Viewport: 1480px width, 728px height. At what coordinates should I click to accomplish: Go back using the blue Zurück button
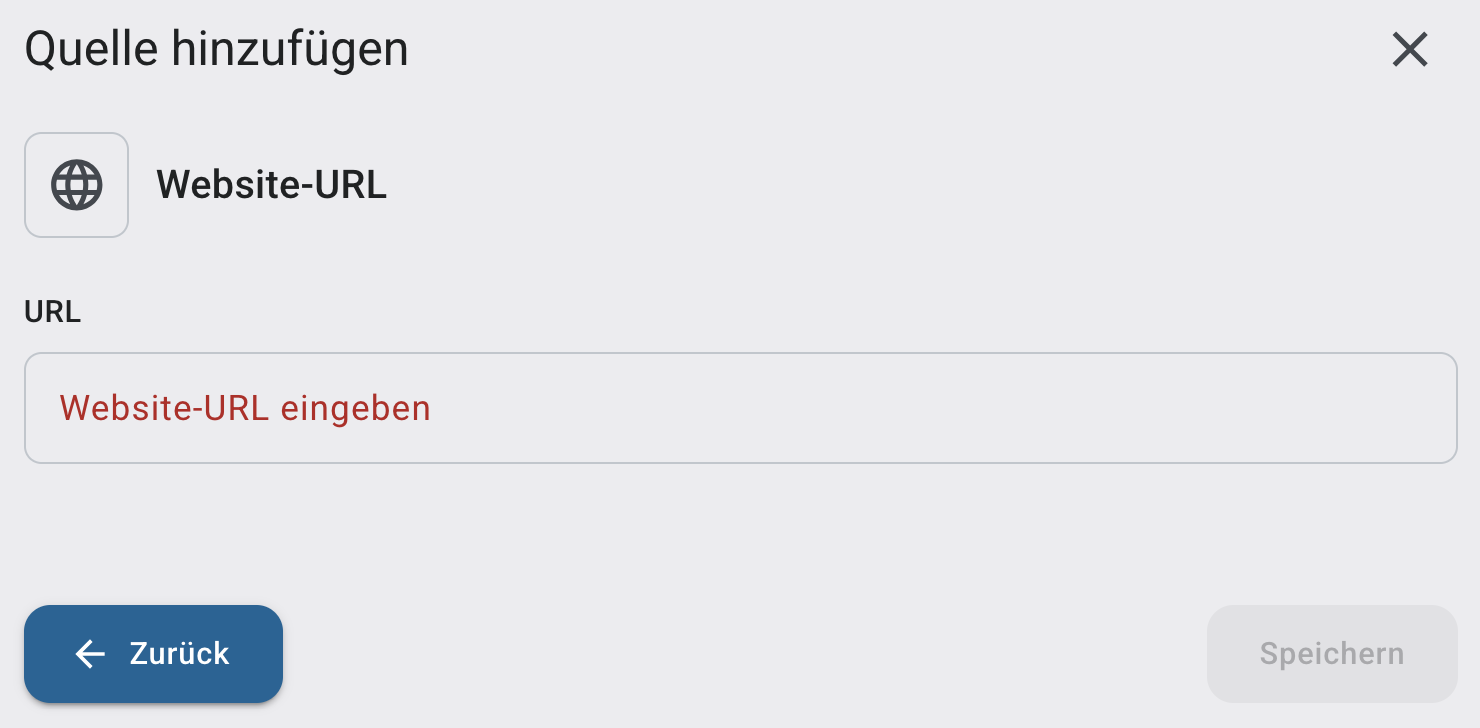tap(153, 654)
